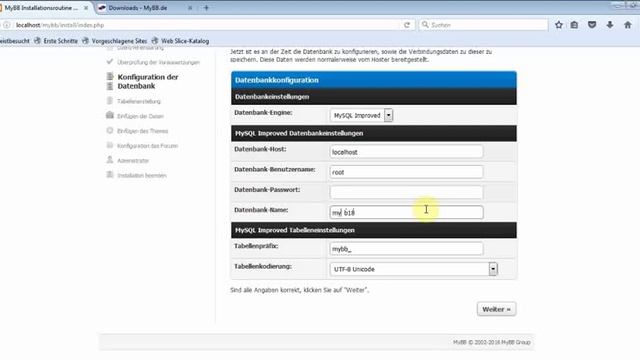
Task: Click the Einfügen der Daten step icon
Action: tap(110, 116)
